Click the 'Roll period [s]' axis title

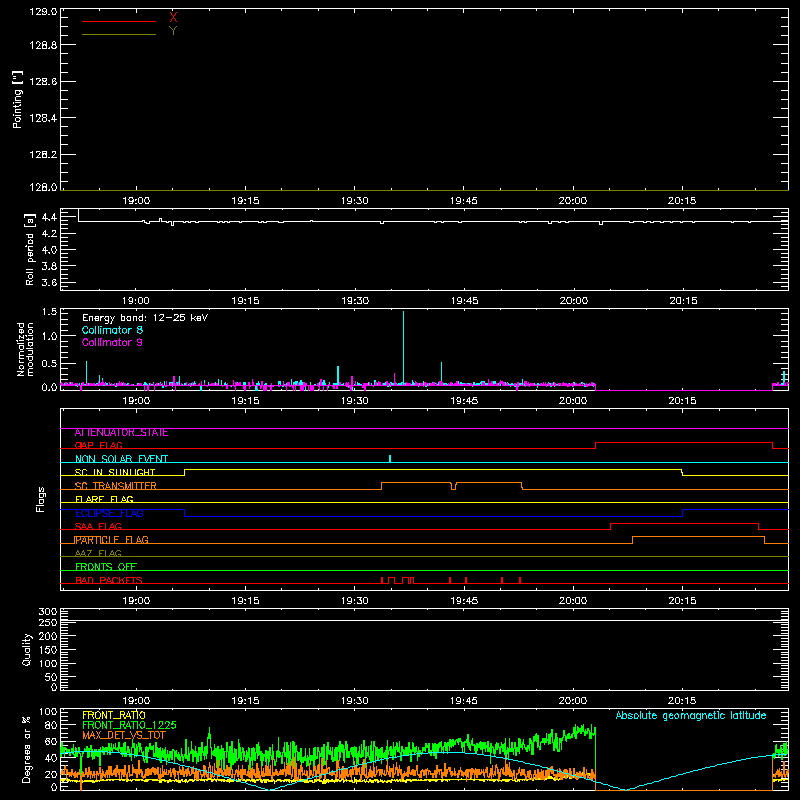[29, 249]
